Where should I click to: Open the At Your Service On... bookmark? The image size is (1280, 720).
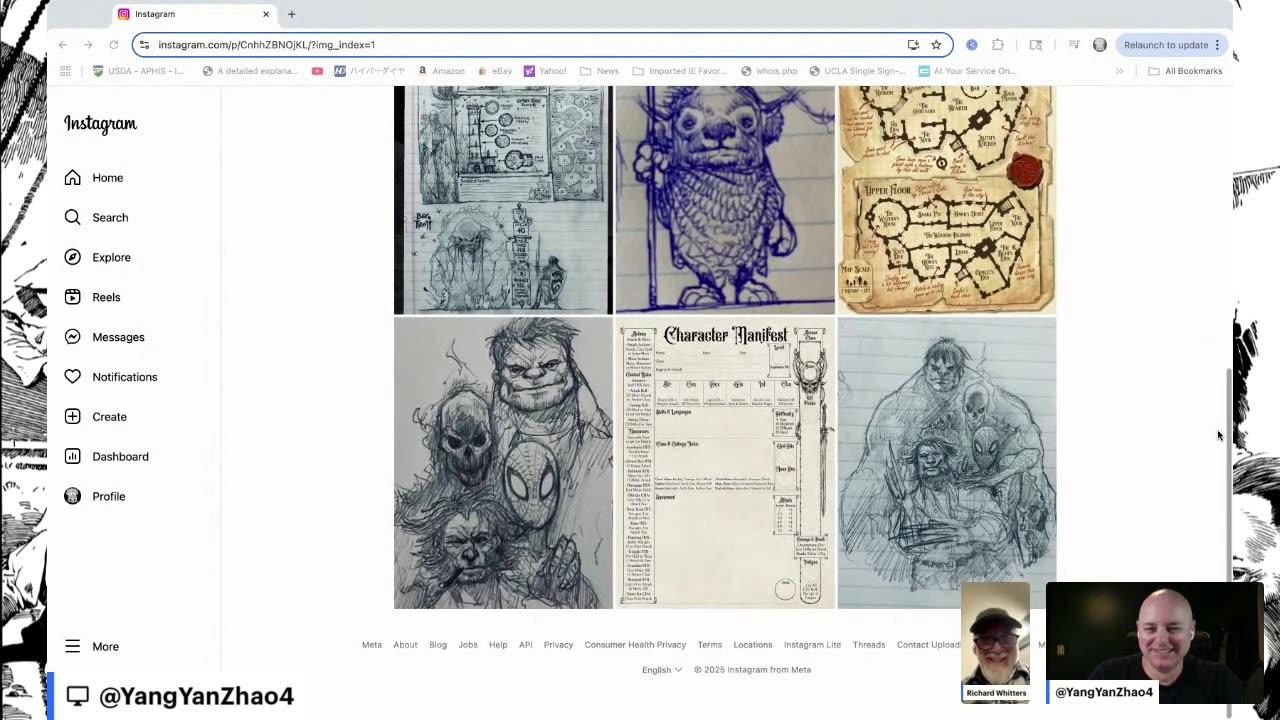point(967,71)
